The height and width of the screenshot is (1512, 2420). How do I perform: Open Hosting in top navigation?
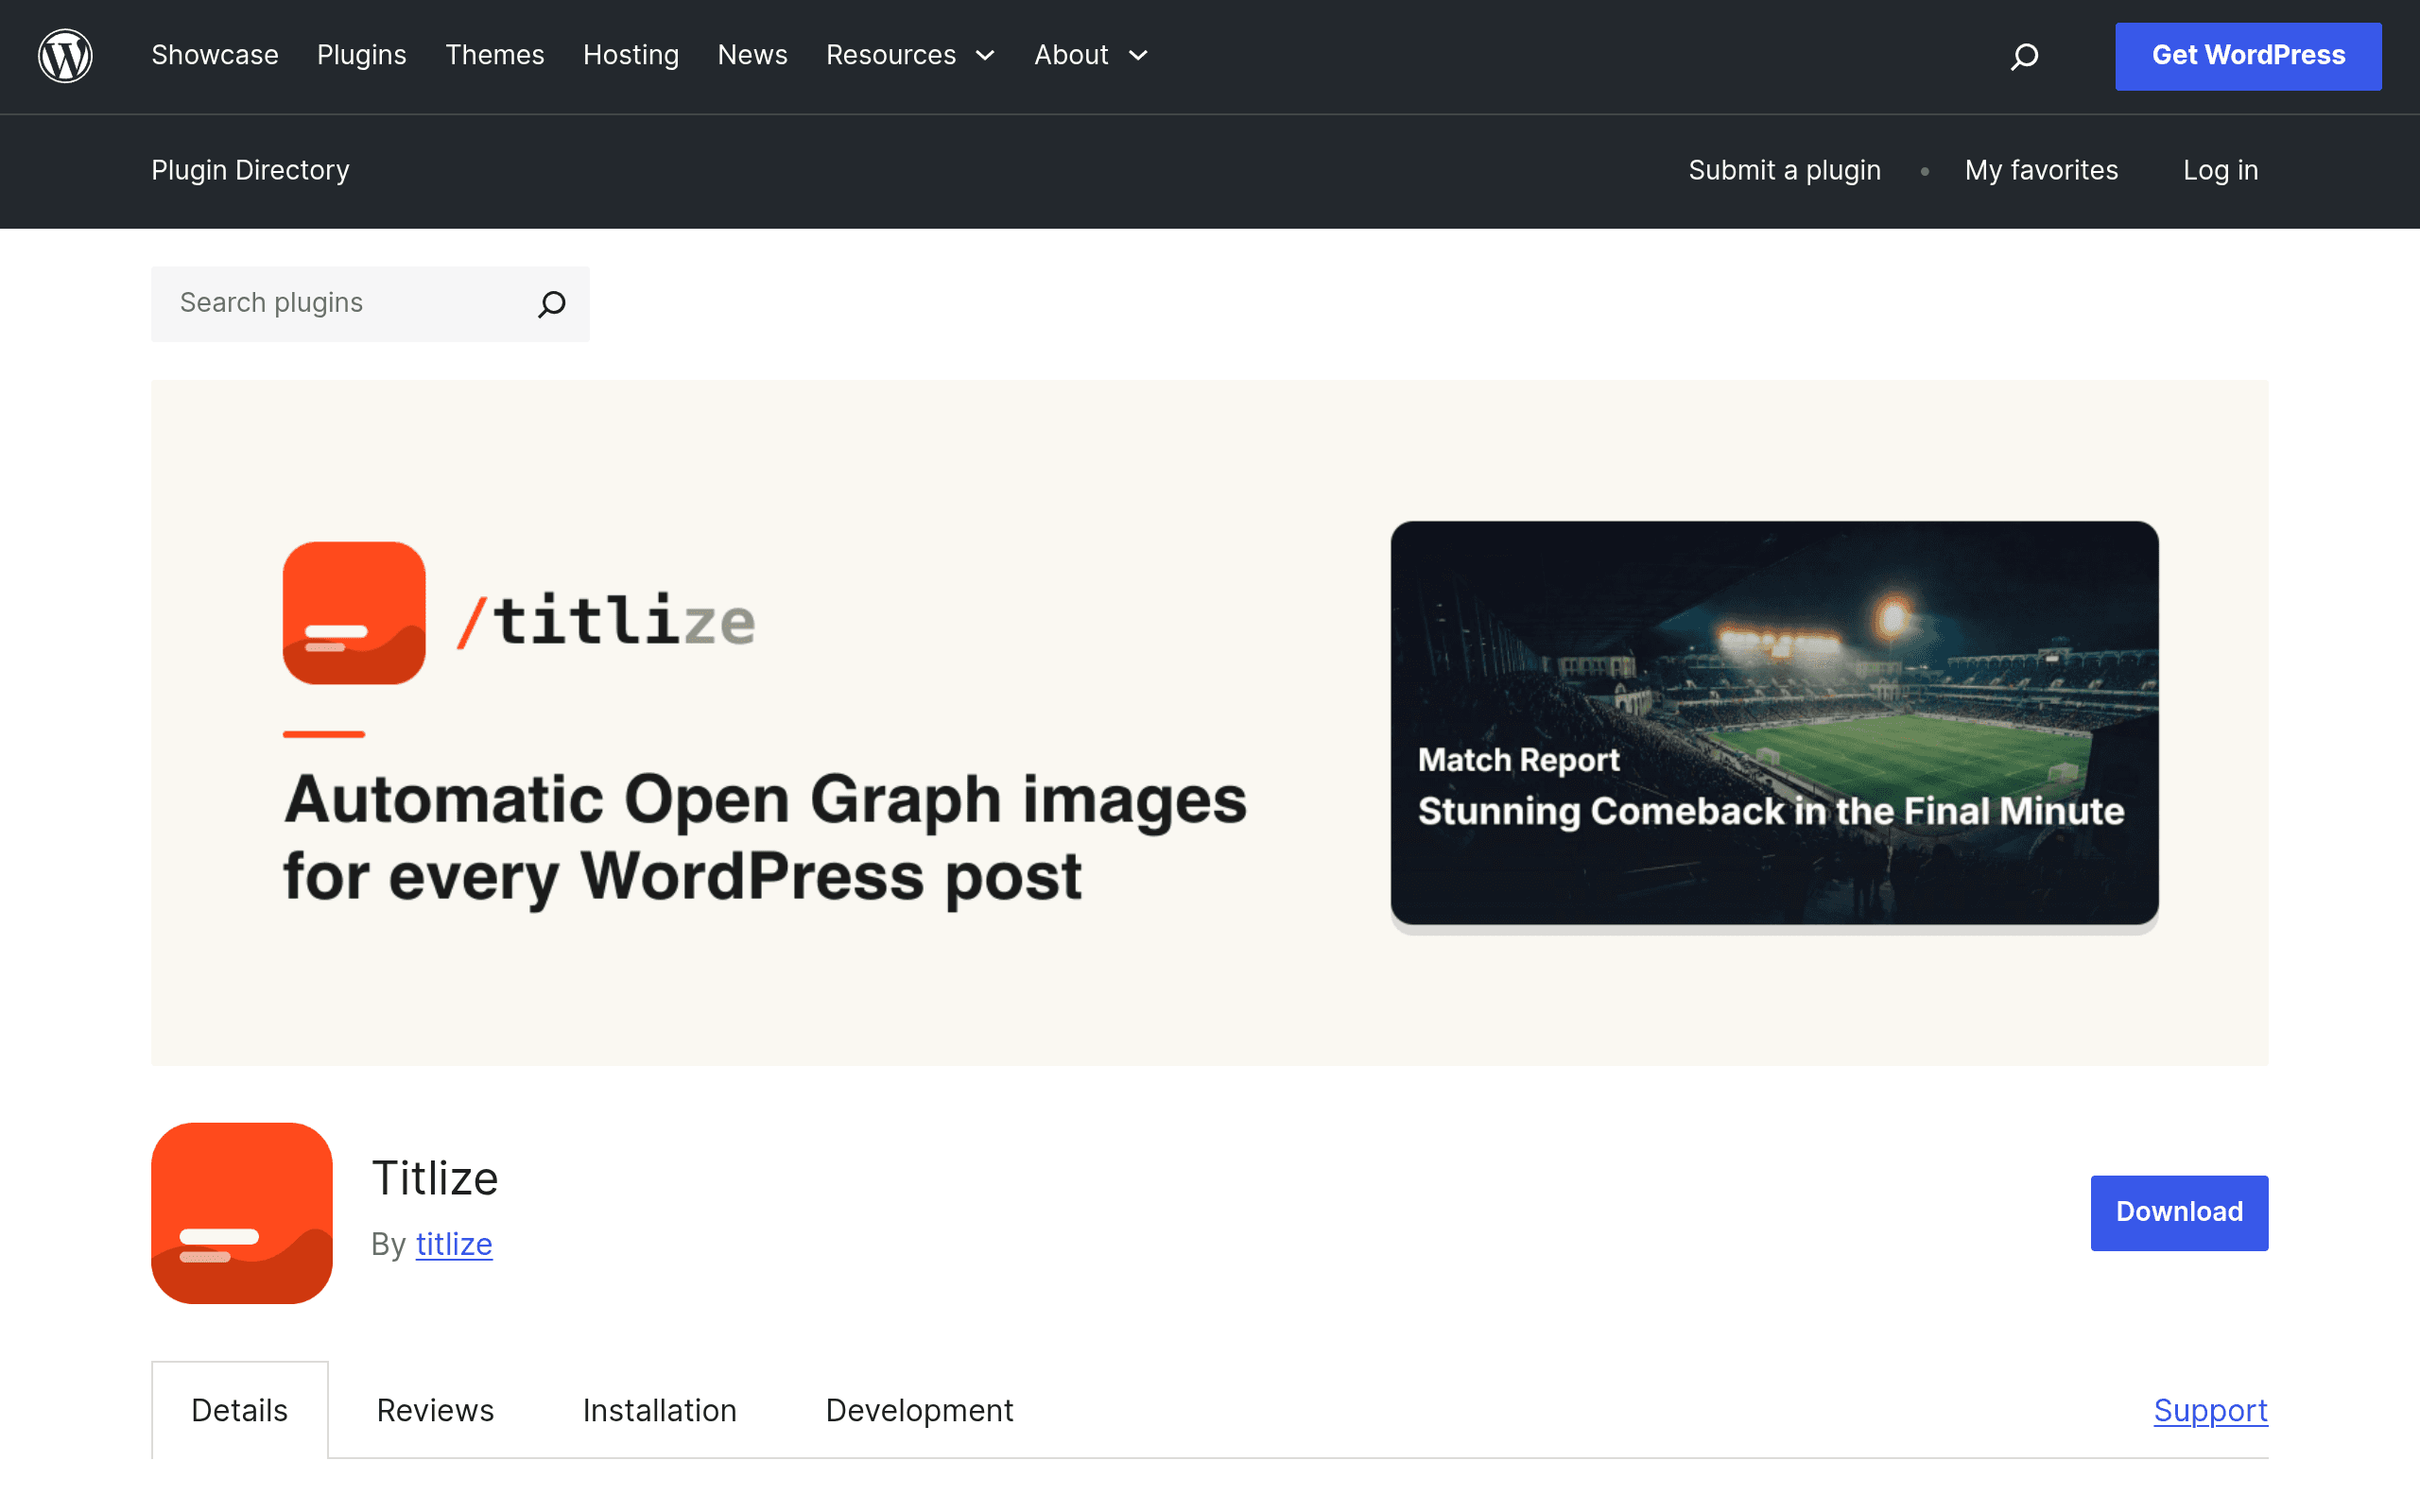(x=631, y=55)
